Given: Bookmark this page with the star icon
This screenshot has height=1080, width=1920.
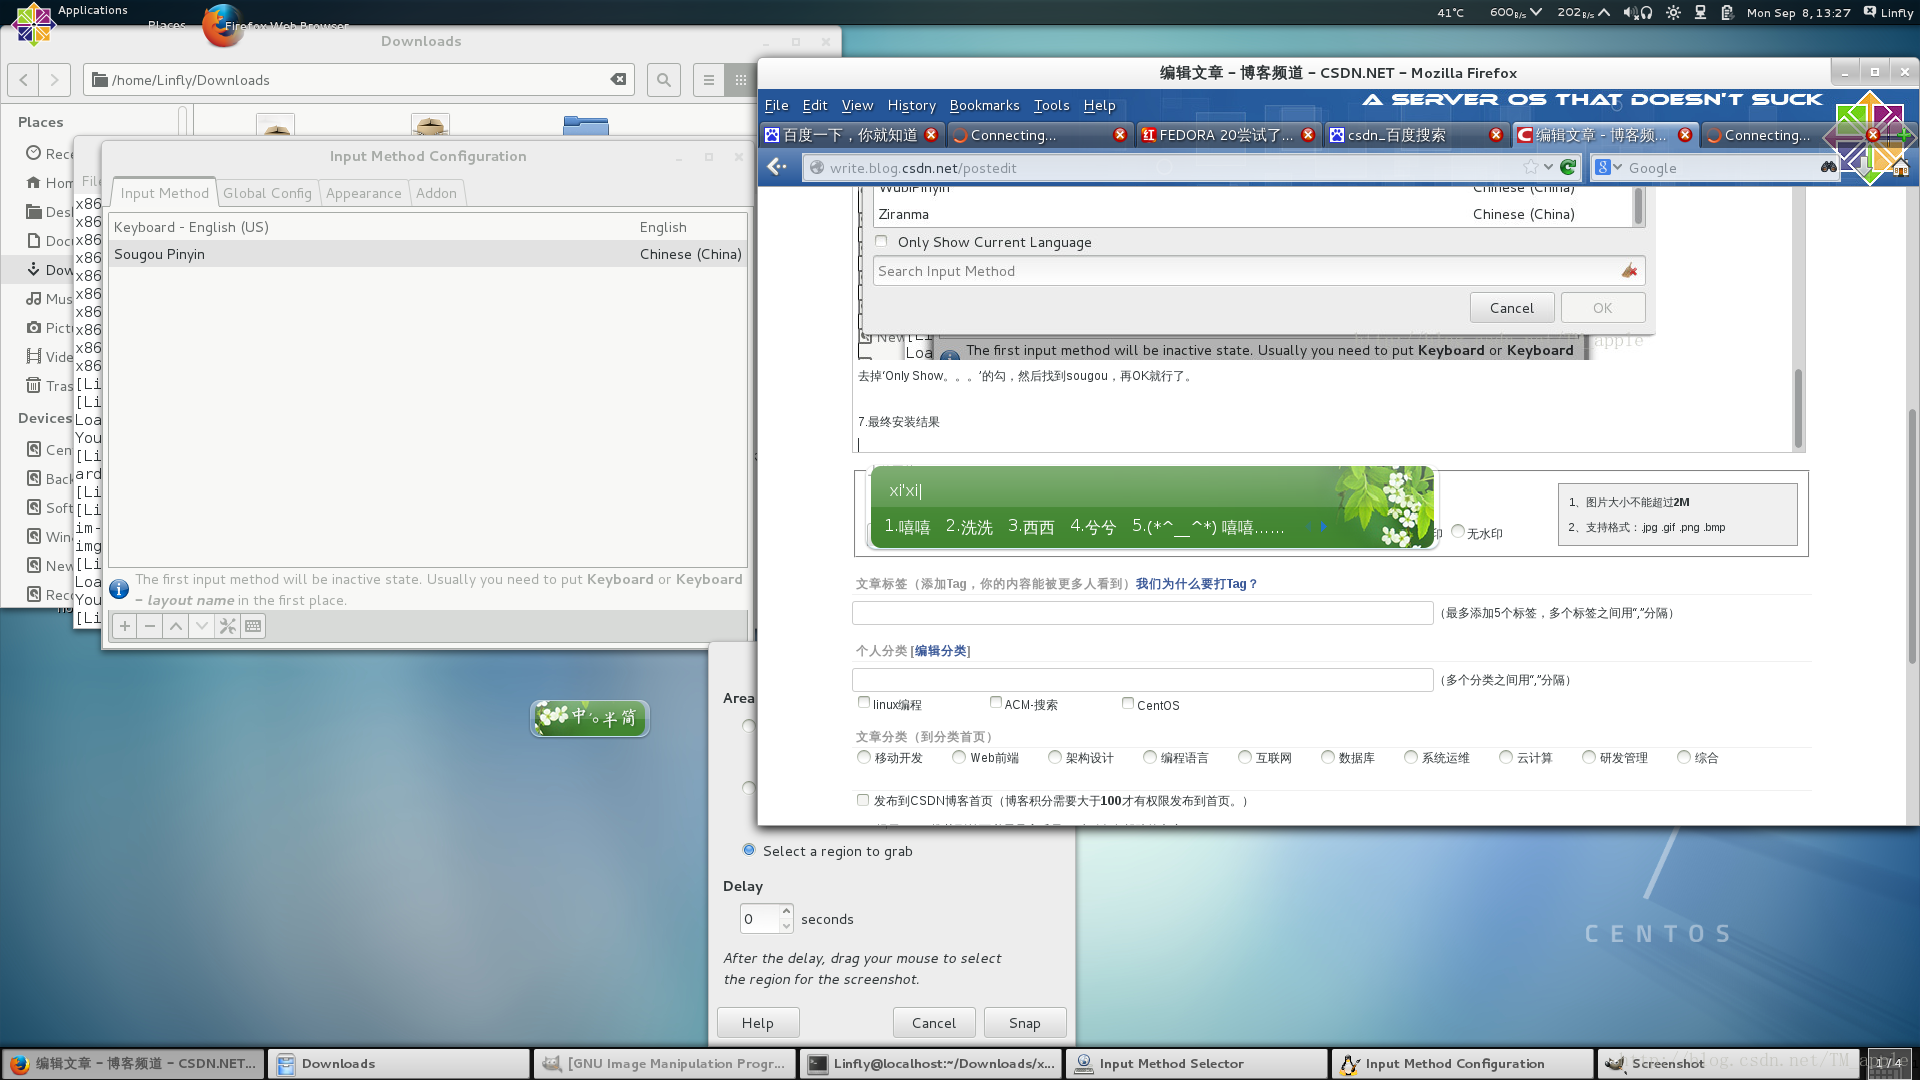Looking at the screenshot, I should 1530,167.
